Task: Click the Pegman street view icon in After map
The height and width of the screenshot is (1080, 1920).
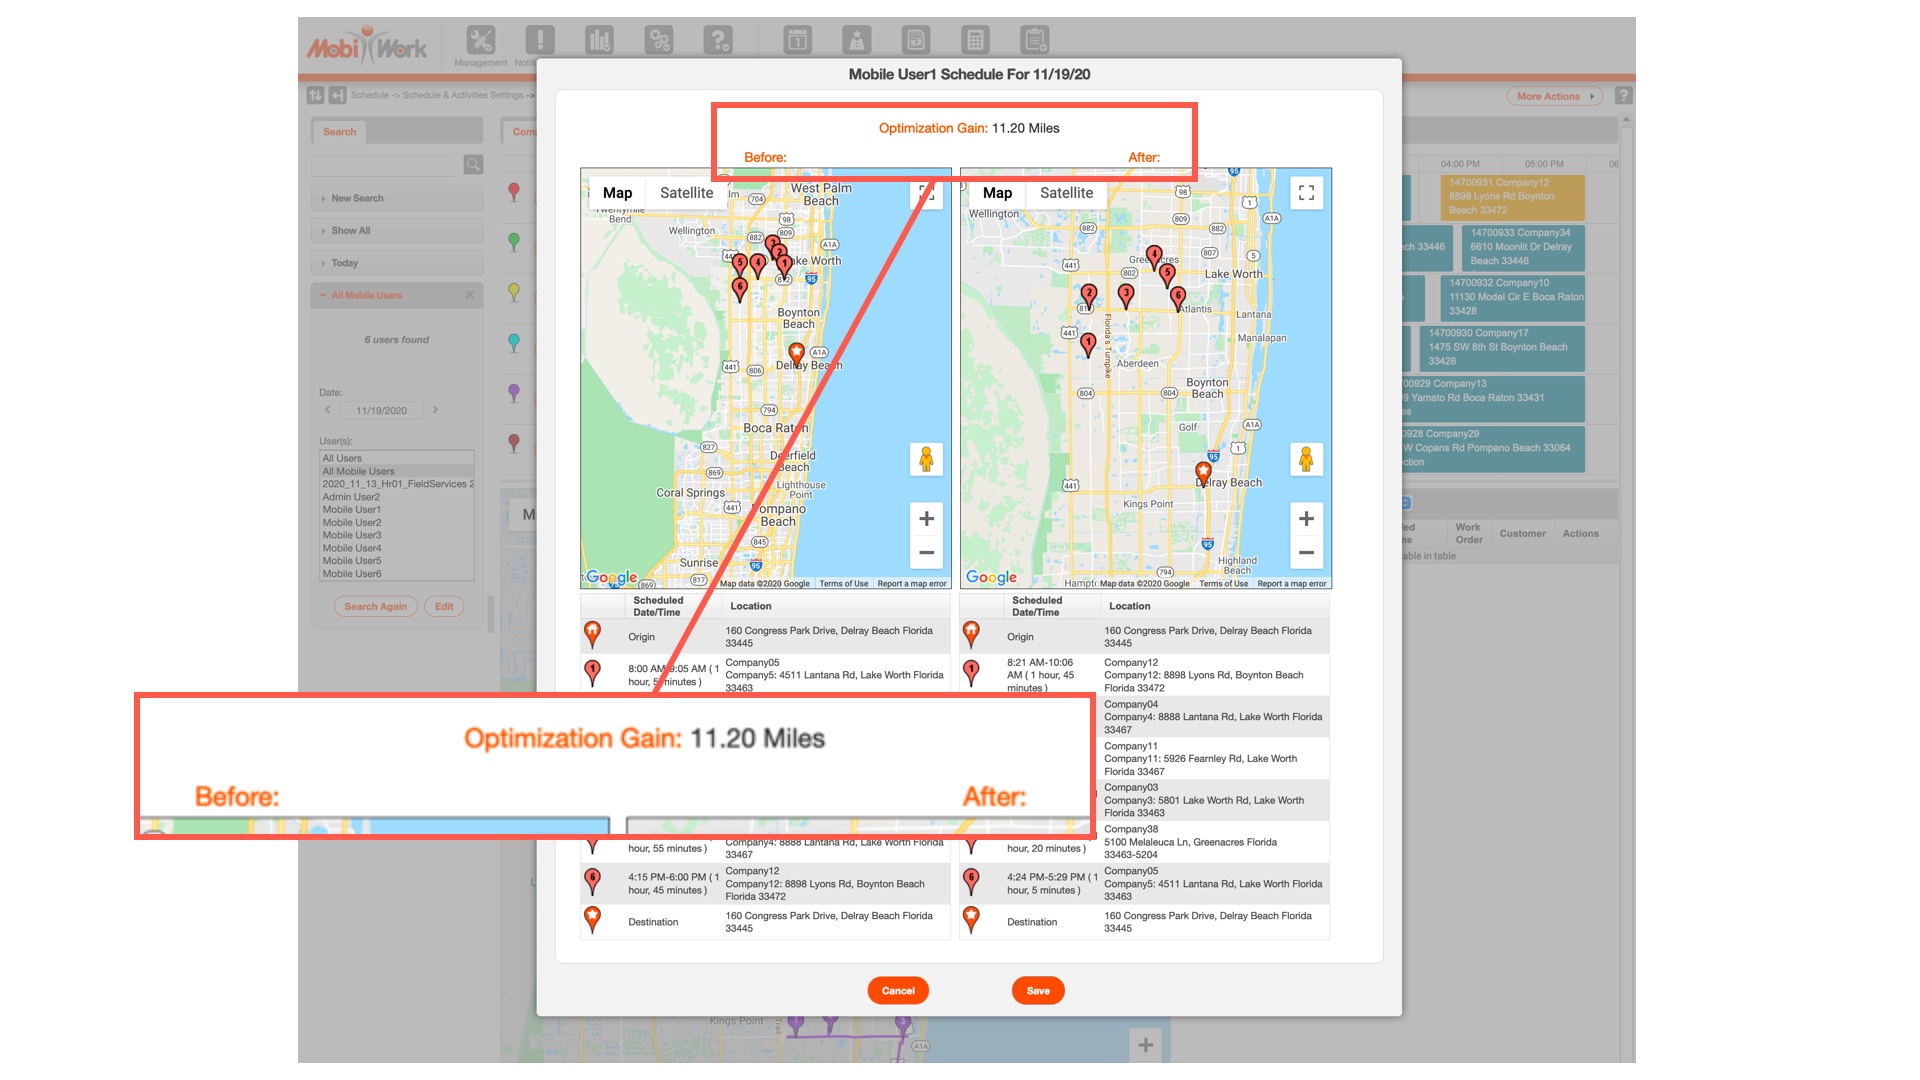Action: click(x=1305, y=459)
